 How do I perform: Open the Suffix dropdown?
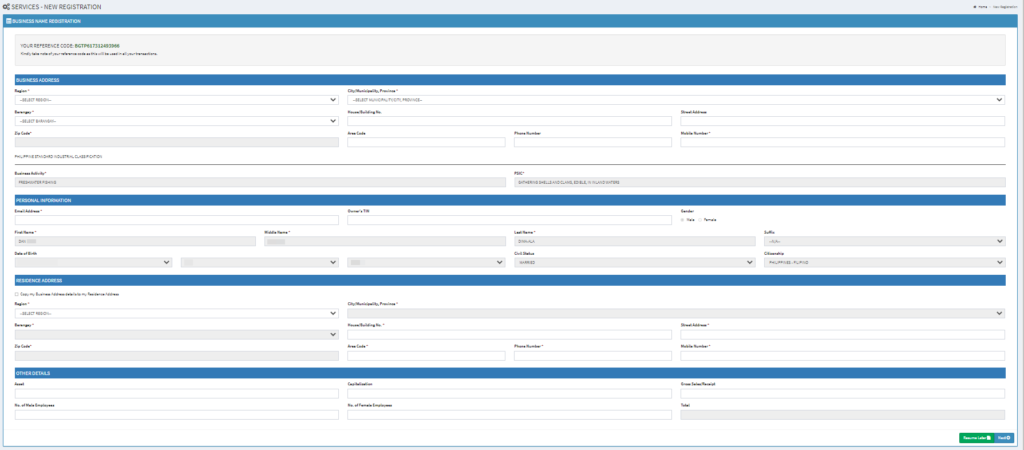(x=884, y=241)
